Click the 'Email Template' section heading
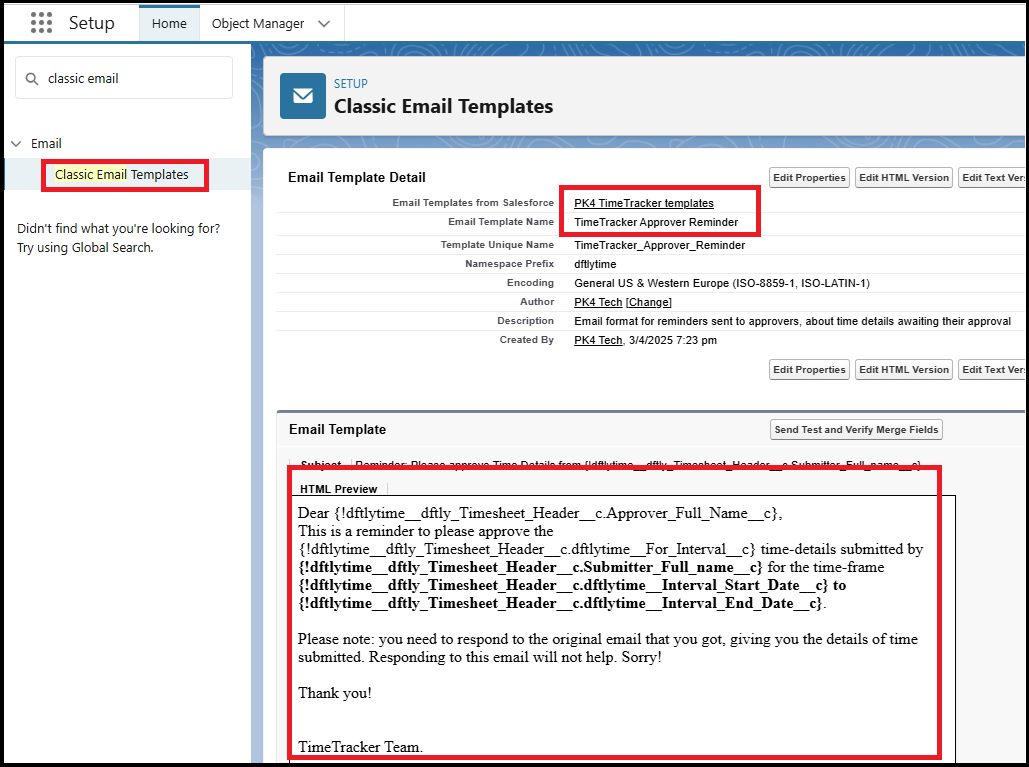1029x767 pixels. coord(337,429)
